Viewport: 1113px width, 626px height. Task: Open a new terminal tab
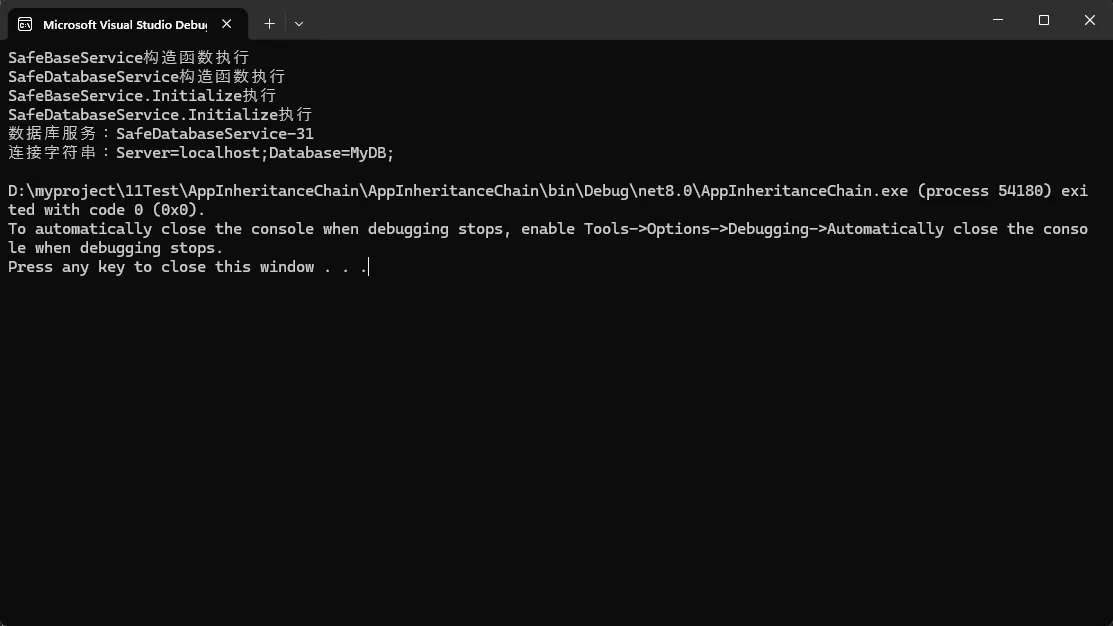(269, 23)
